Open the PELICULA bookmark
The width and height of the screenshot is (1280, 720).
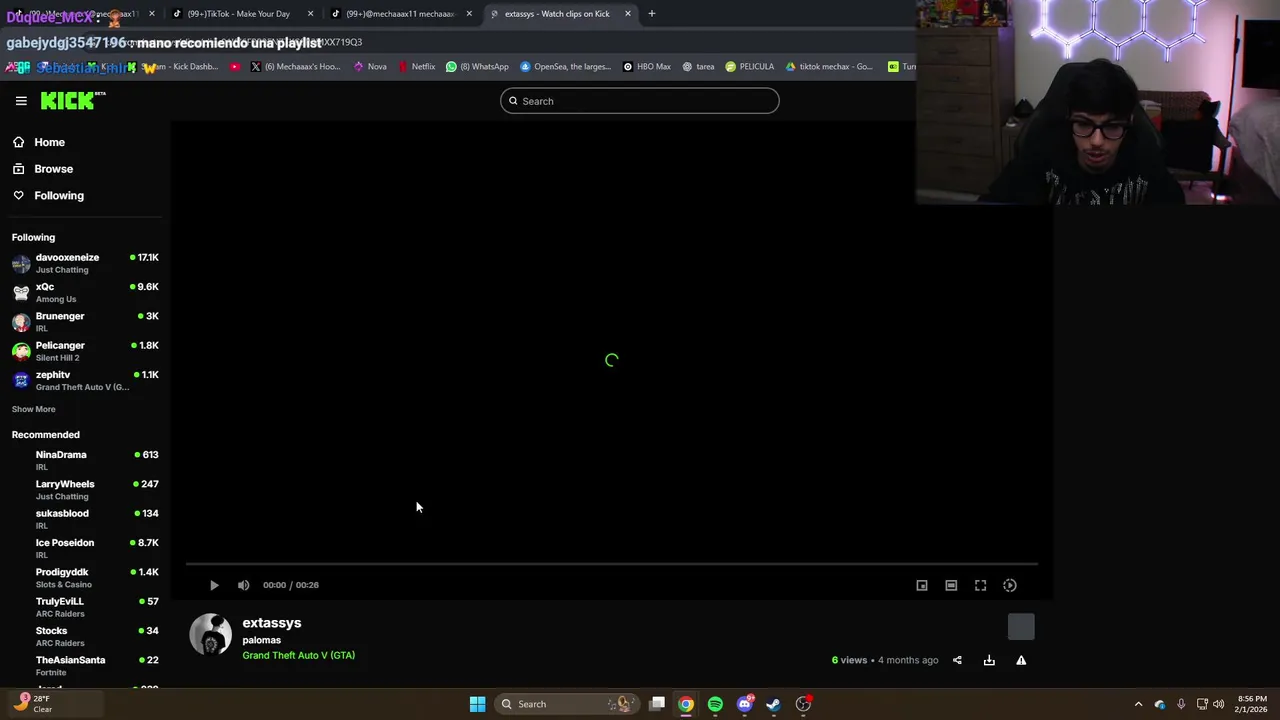[x=749, y=67]
